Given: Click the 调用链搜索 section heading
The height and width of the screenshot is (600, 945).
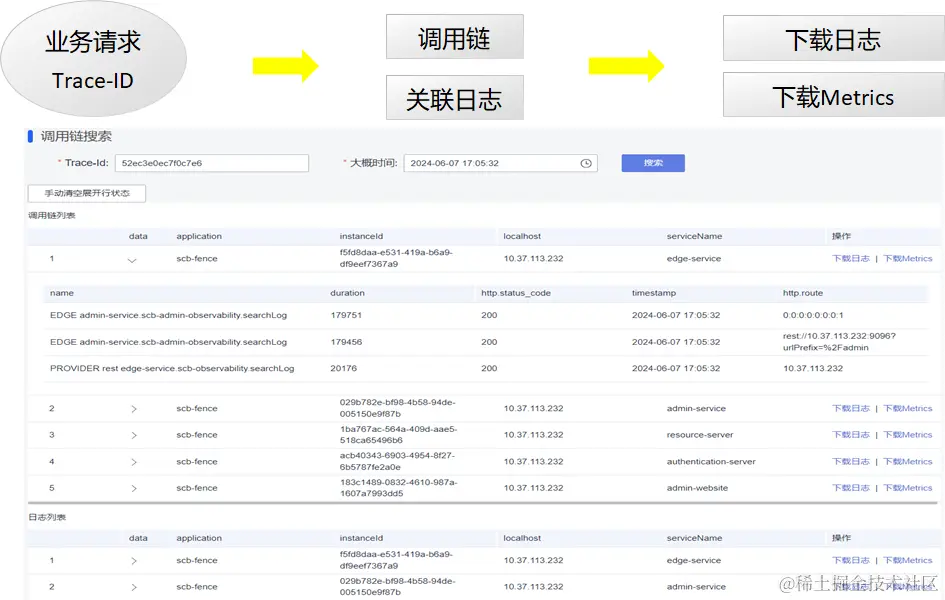Looking at the screenshot, I should coord(76,136).
